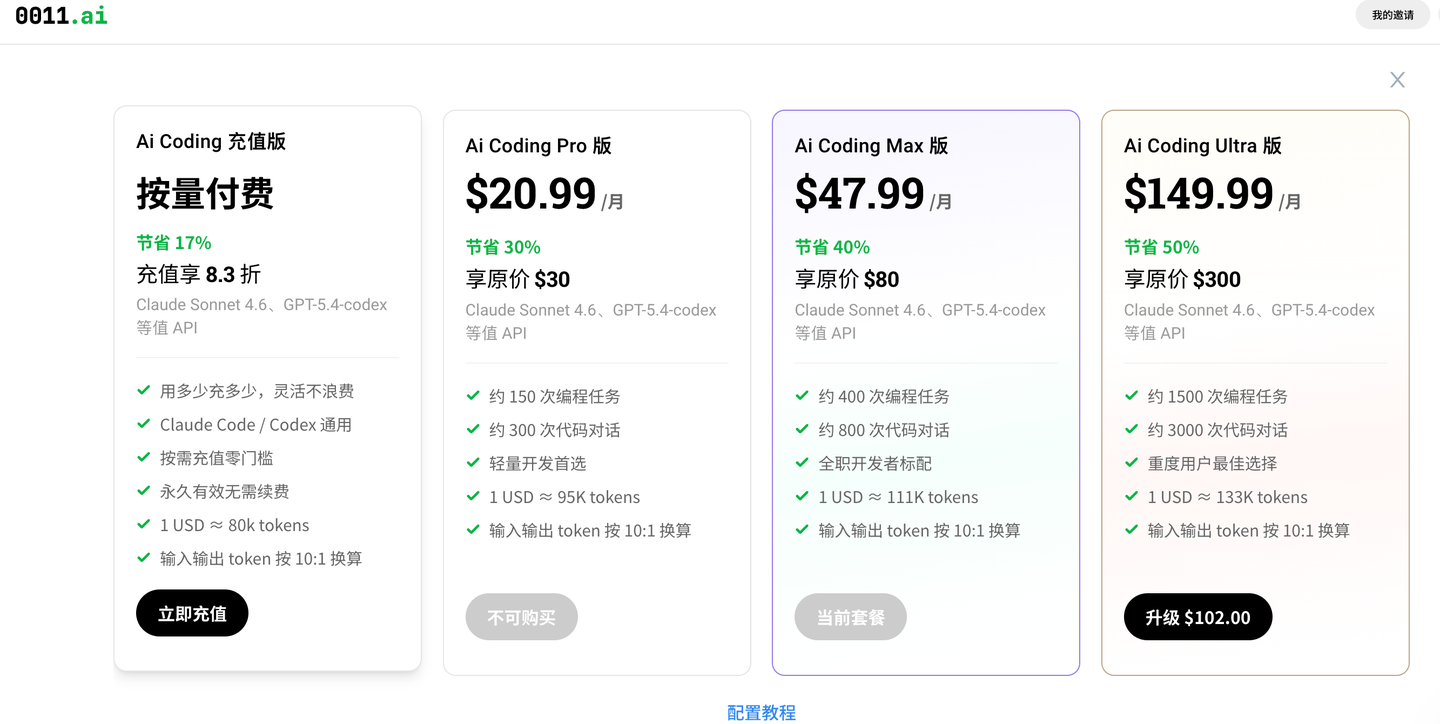The width and height of the screenshot is (1440, 724).
Task: Click checkmark beside 1 USD ≈ 133K tokens
Action: point(1131,496)
